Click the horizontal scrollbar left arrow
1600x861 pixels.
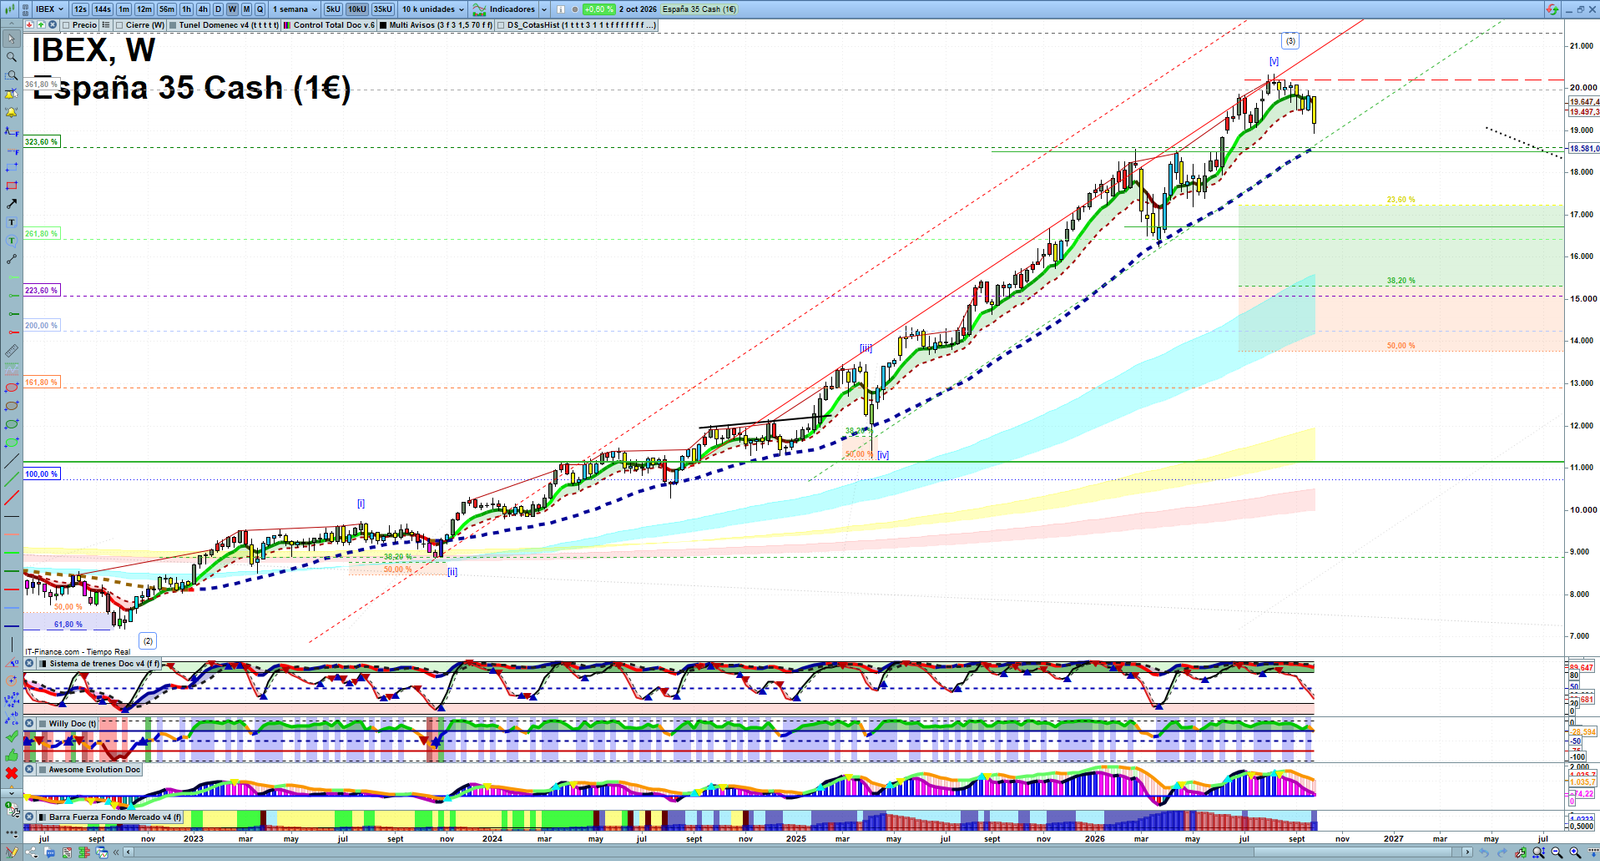(x=128, y=852)
